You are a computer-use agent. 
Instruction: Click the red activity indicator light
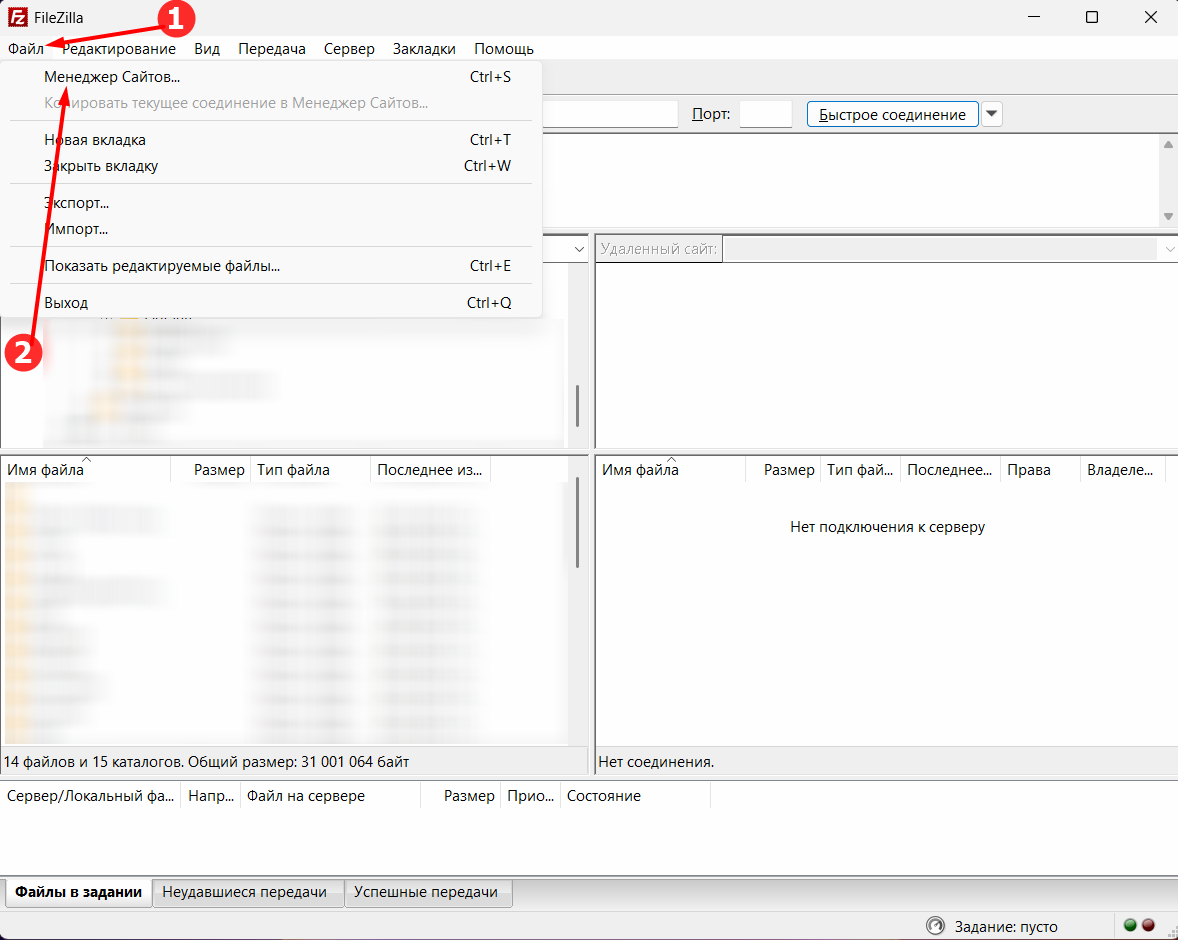[1149, 925]
